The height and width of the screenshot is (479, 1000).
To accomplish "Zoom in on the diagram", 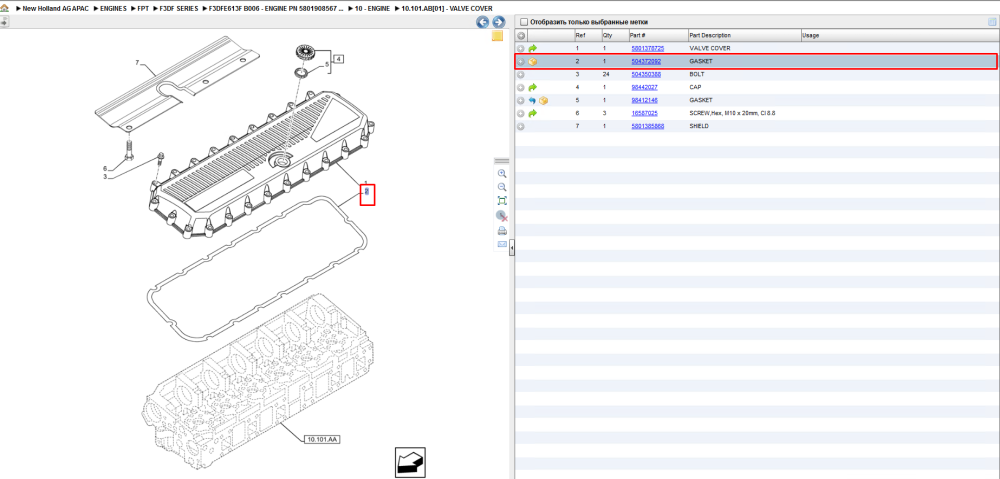I will (x=502, y=173).
